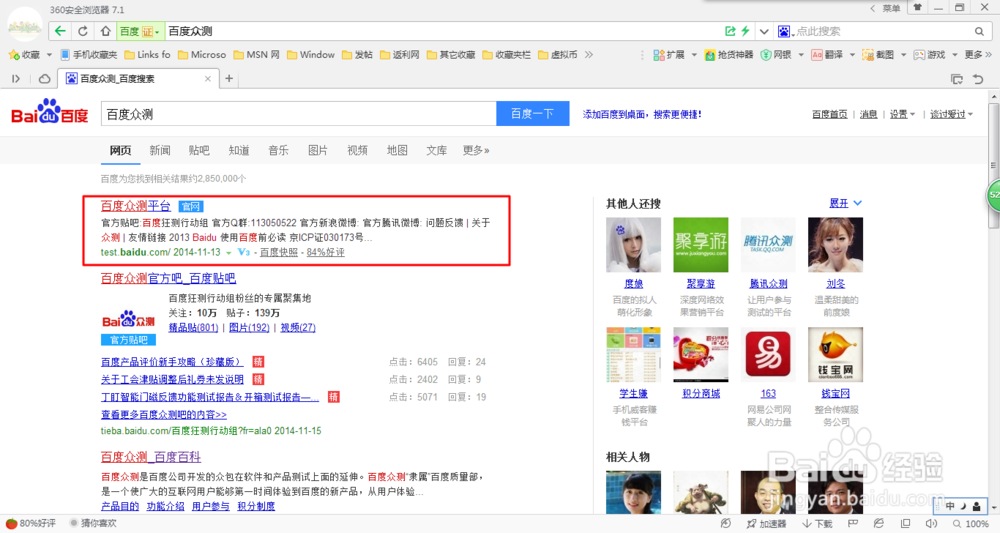Click the search box magnifier icon
Viewport: 1000px width, 533px height.
[x=979, y=31]
